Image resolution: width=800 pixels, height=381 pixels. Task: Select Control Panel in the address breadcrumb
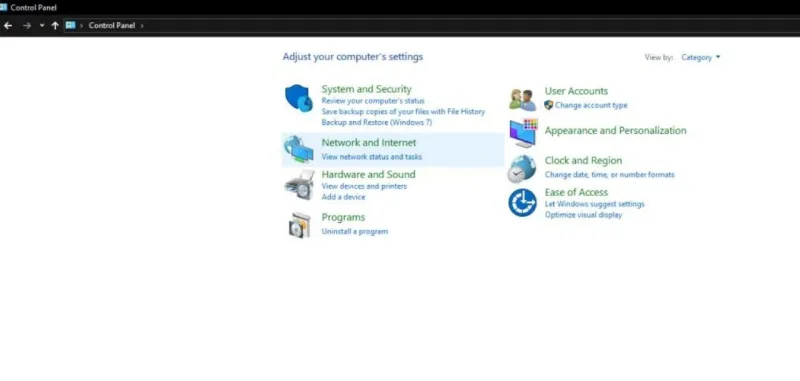pyautogui.click(x=112, y=26)
